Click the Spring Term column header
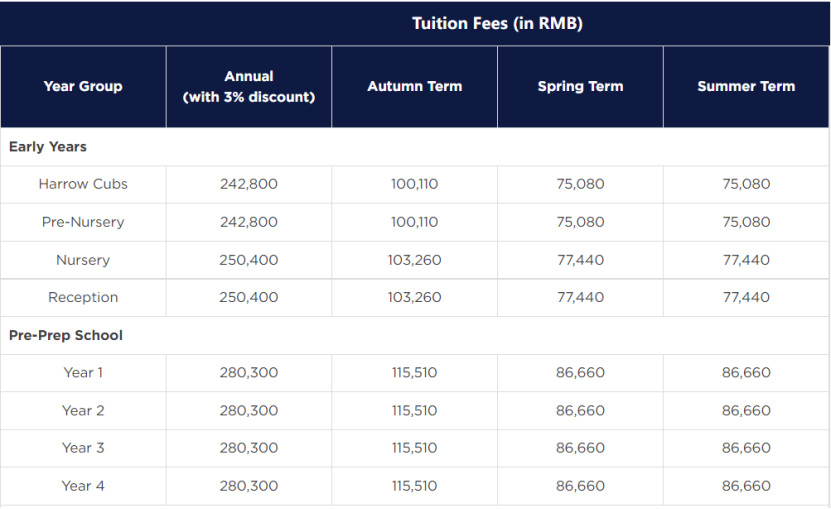This screenshot has width=831, height=509. (x=580, y=86)
